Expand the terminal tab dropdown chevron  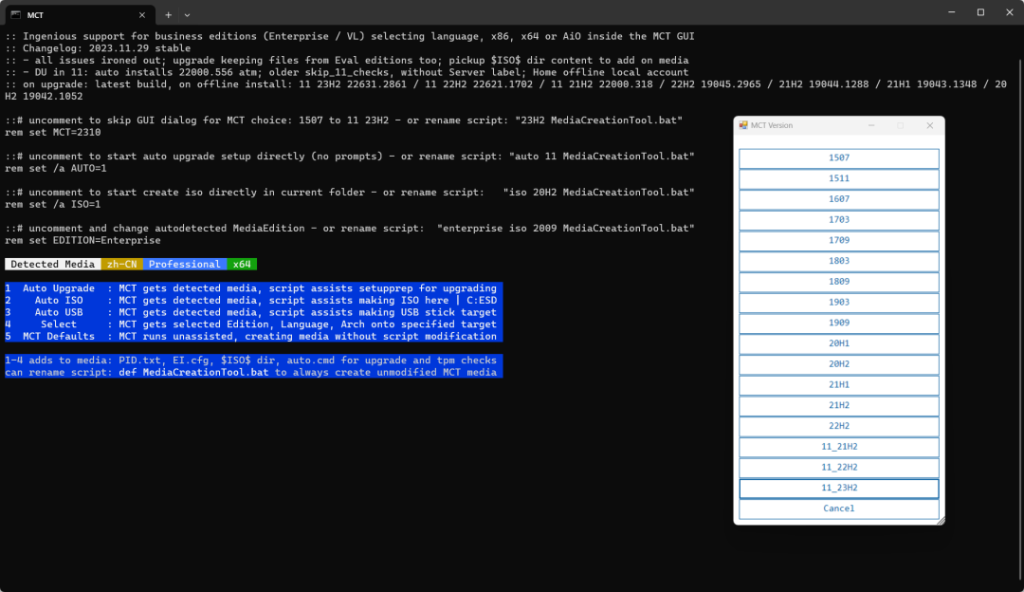point(187,14)
